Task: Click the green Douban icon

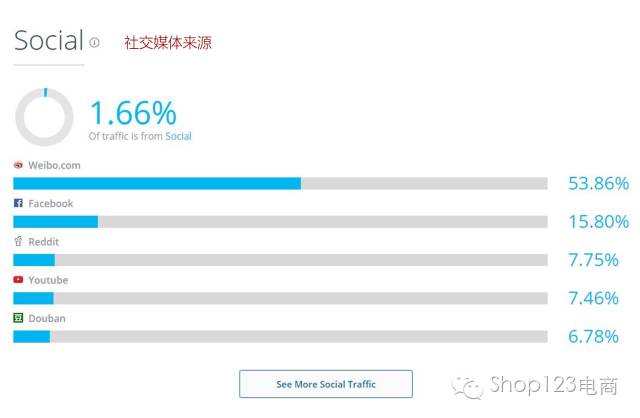Action: coord(18,318)
